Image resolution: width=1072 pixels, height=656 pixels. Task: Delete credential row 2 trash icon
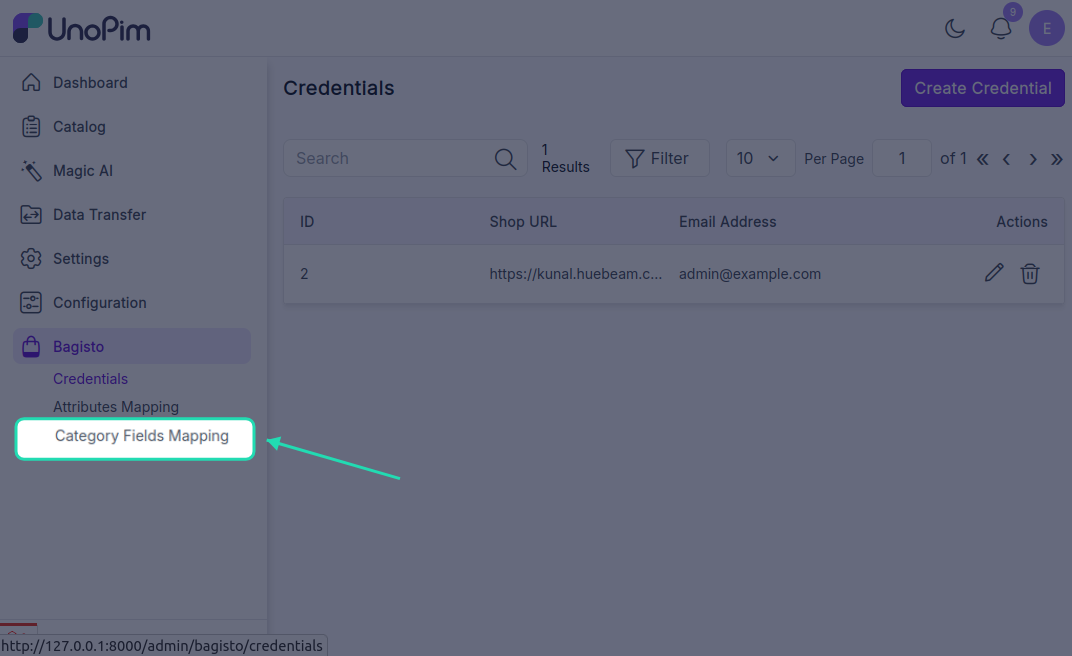pyautogui.click(x=1030, y=273)
